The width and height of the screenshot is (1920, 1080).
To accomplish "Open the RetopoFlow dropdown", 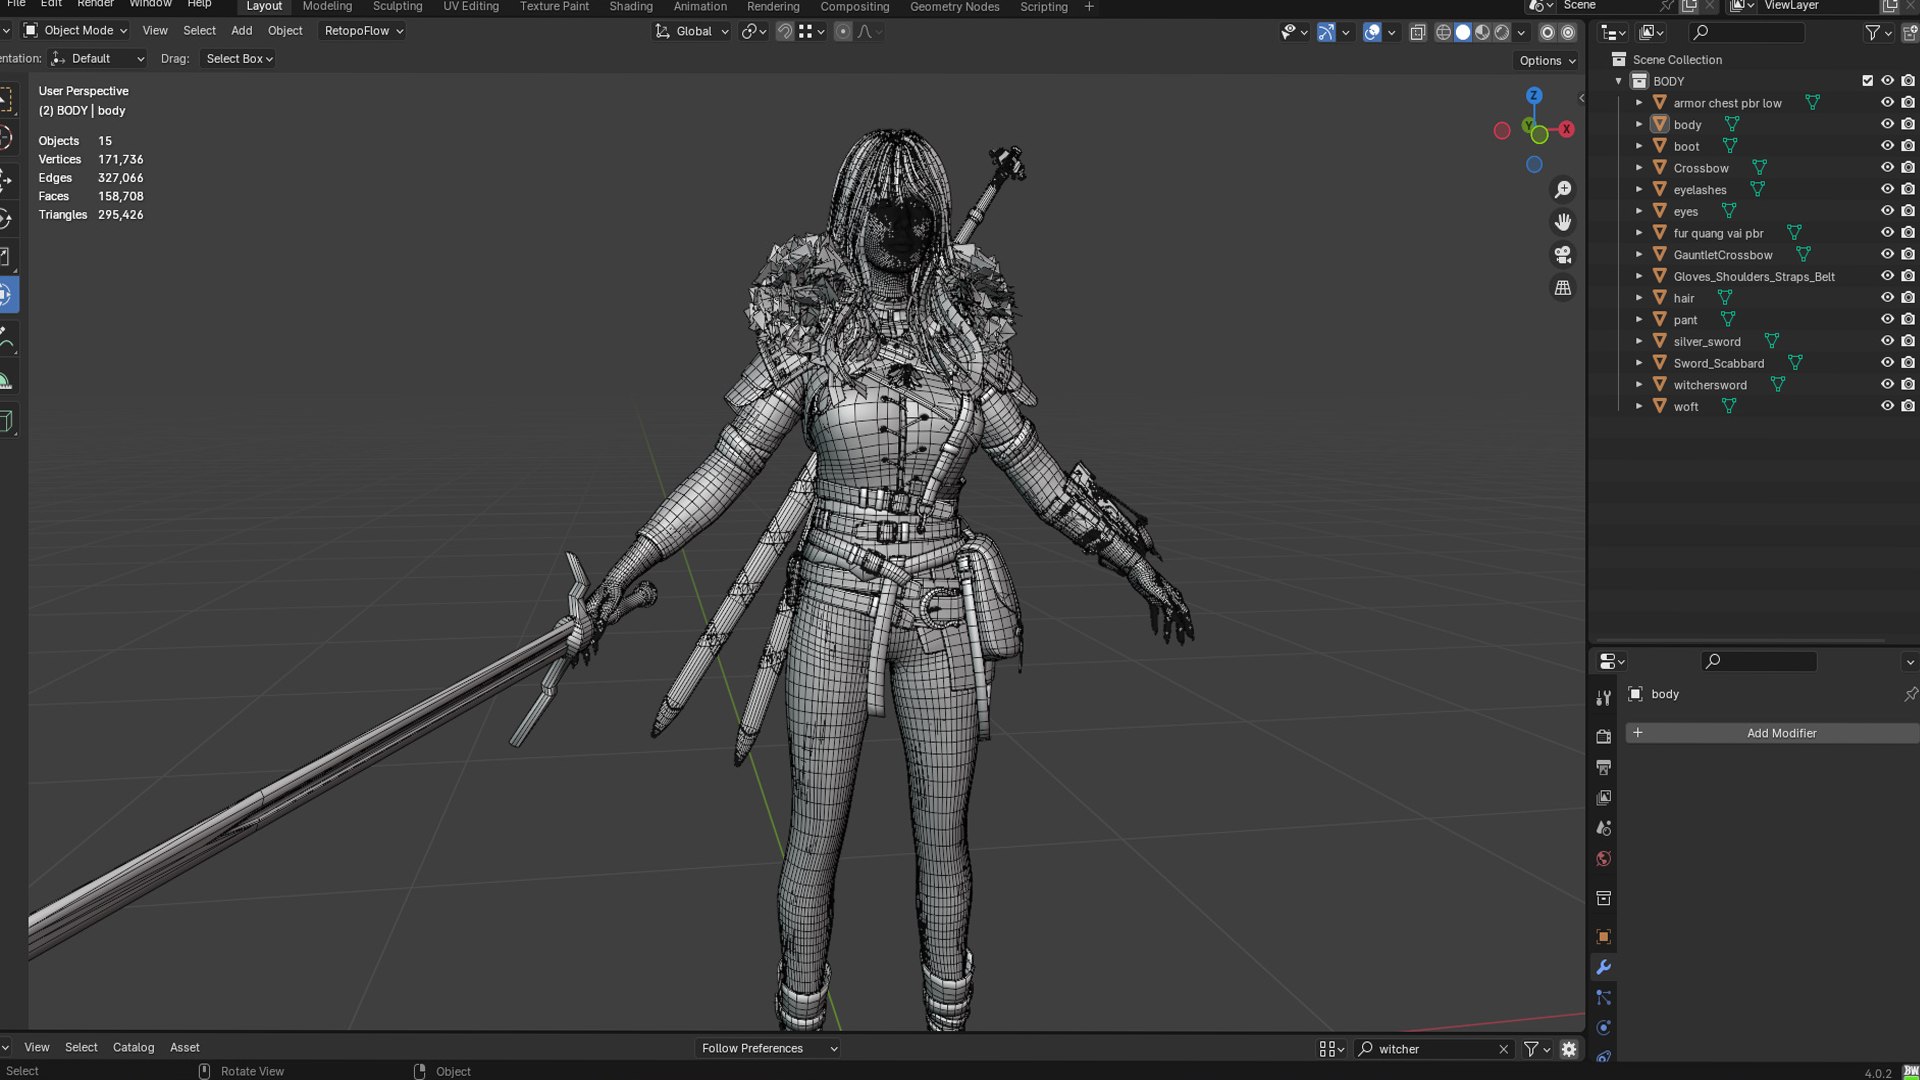I will (363, 31).
